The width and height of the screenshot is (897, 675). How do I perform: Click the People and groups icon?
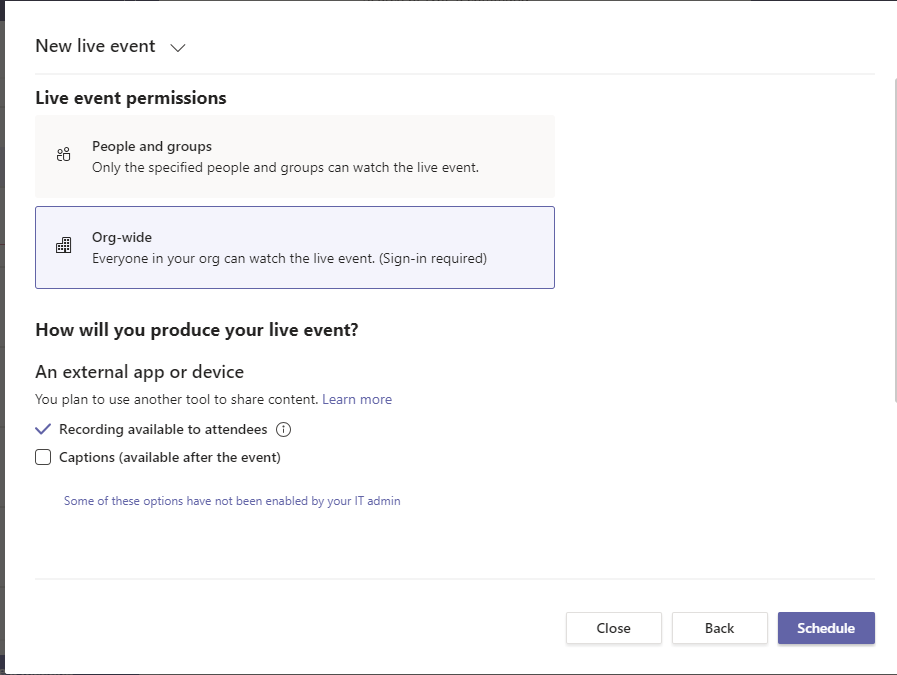(x=64, y=154)
